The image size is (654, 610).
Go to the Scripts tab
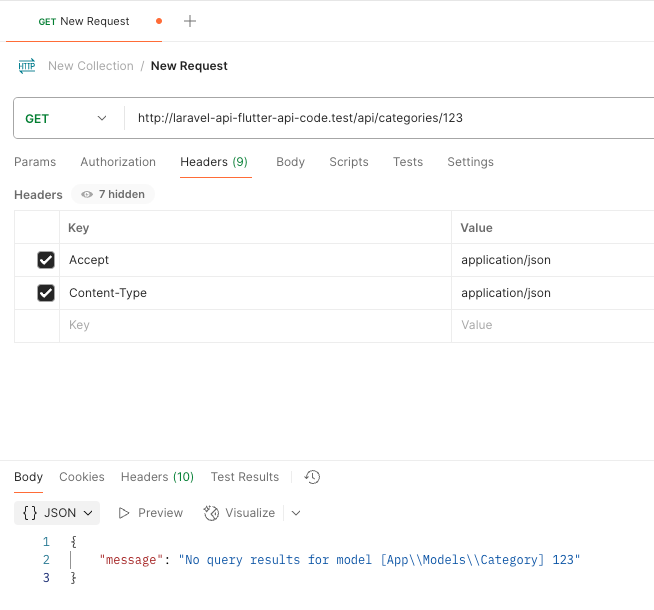tap(349, 162)
